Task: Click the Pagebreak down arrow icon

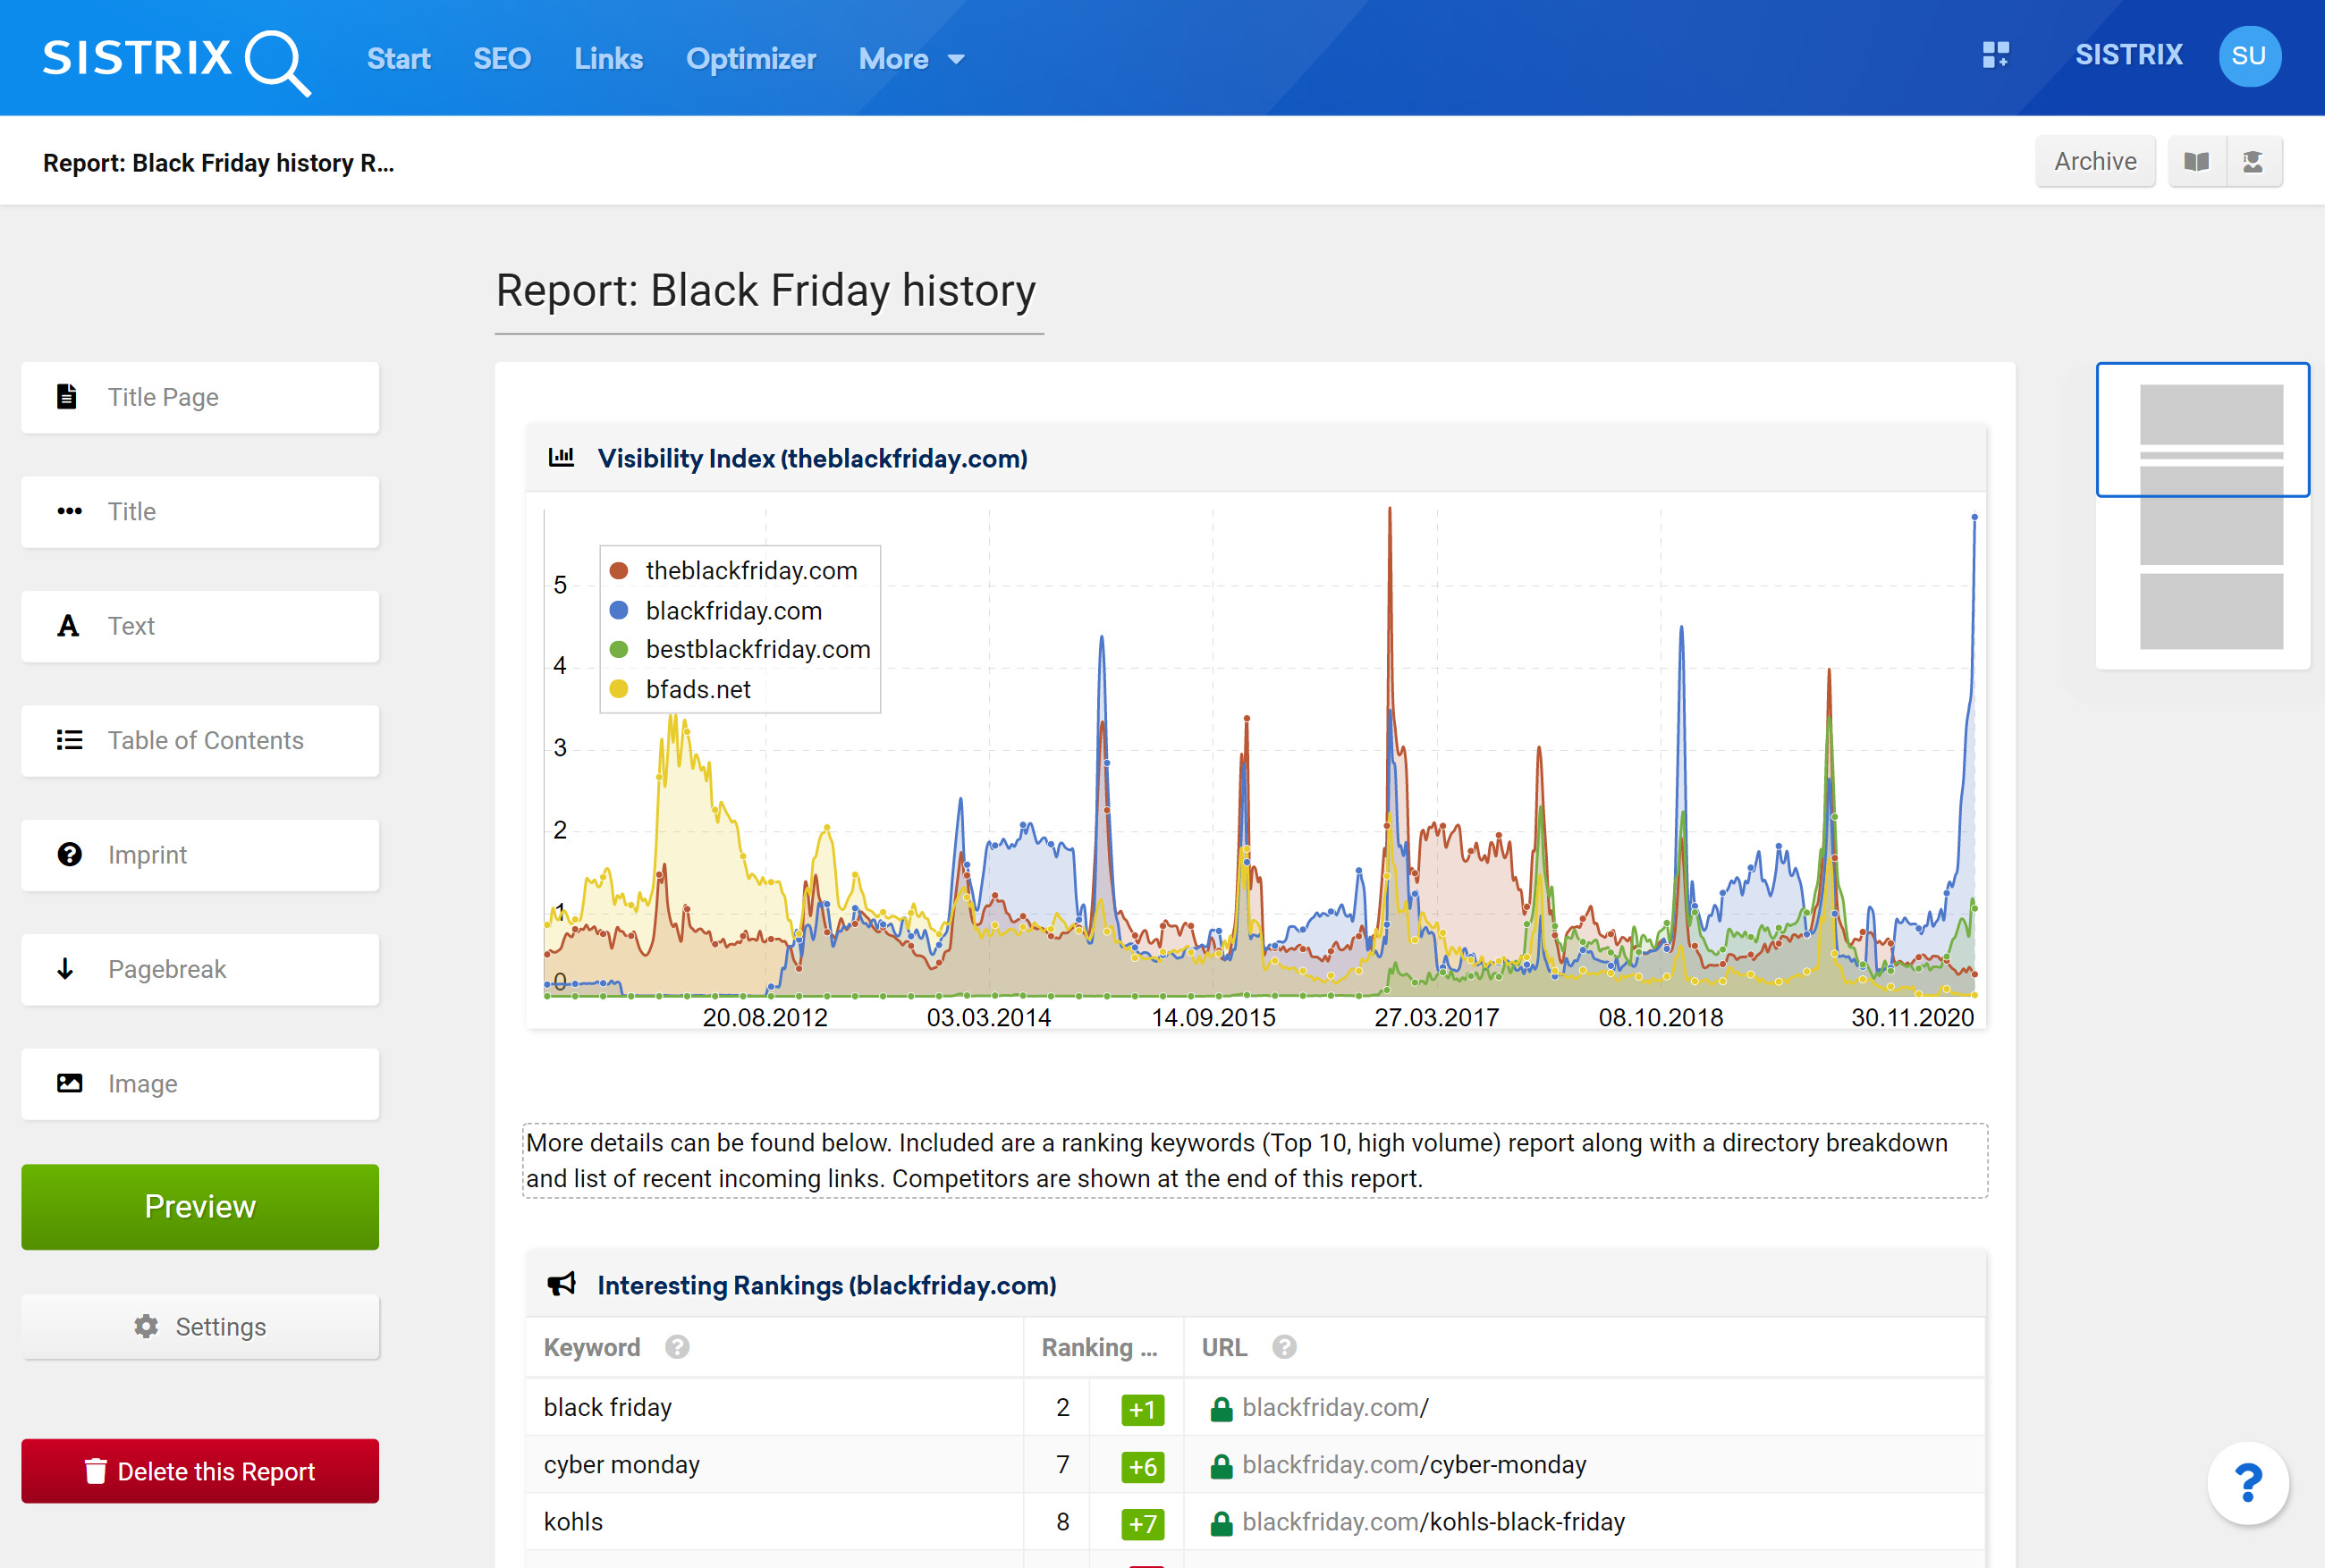Action: coord(66,969)
